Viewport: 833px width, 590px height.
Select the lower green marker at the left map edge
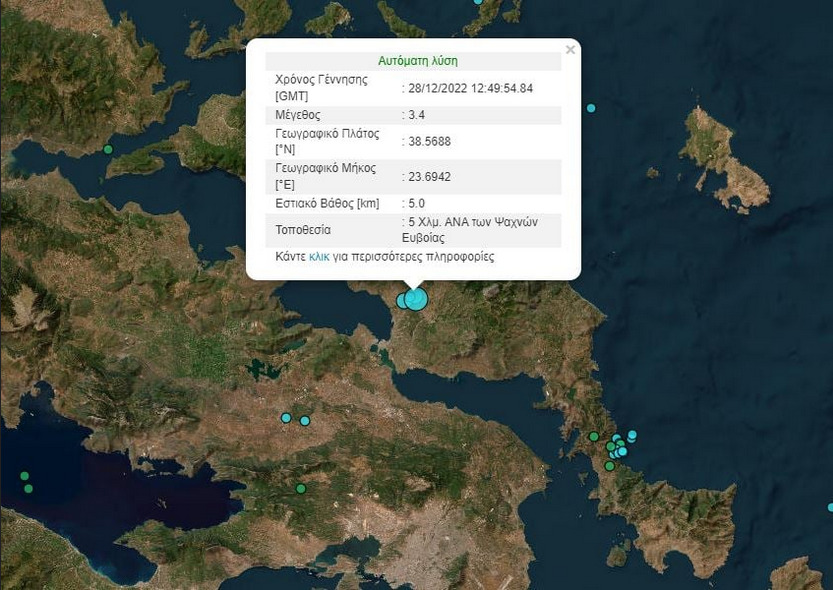pyautogui.click(x=28, y=489)
